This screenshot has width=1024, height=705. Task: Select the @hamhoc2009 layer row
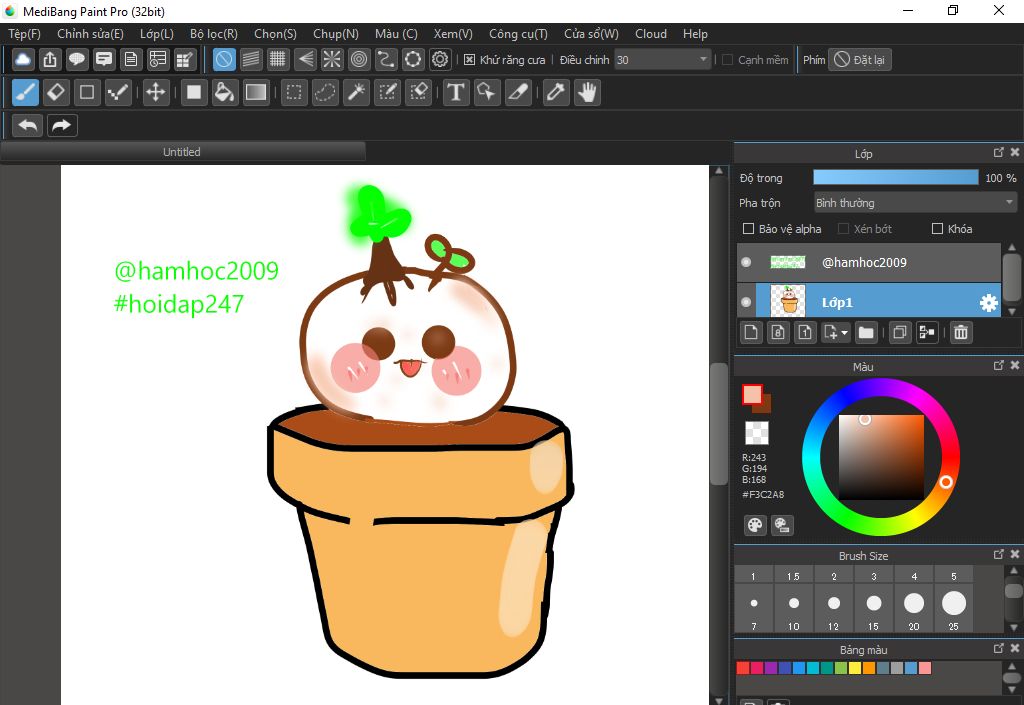pos(869,262)
